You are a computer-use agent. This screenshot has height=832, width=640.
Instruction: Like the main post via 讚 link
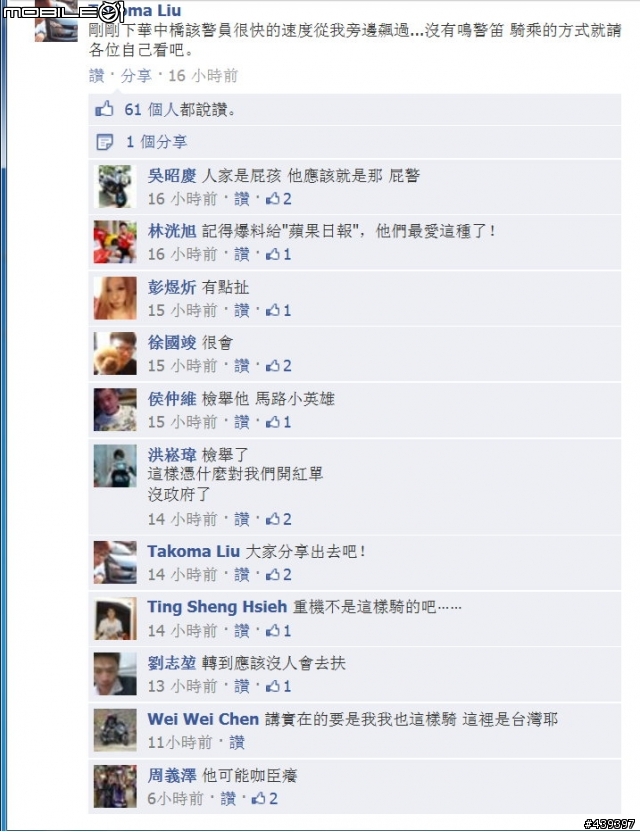pyautogui.click(x=97, y=76)
